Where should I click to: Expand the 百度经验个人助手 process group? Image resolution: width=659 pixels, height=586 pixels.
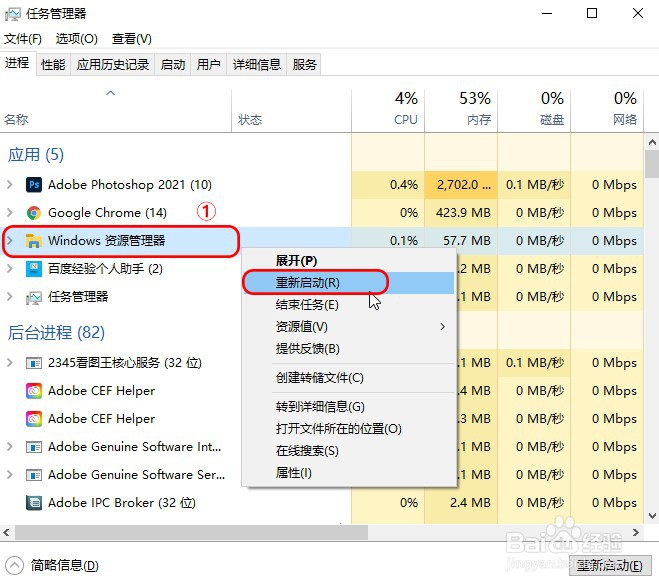(10, 269)
